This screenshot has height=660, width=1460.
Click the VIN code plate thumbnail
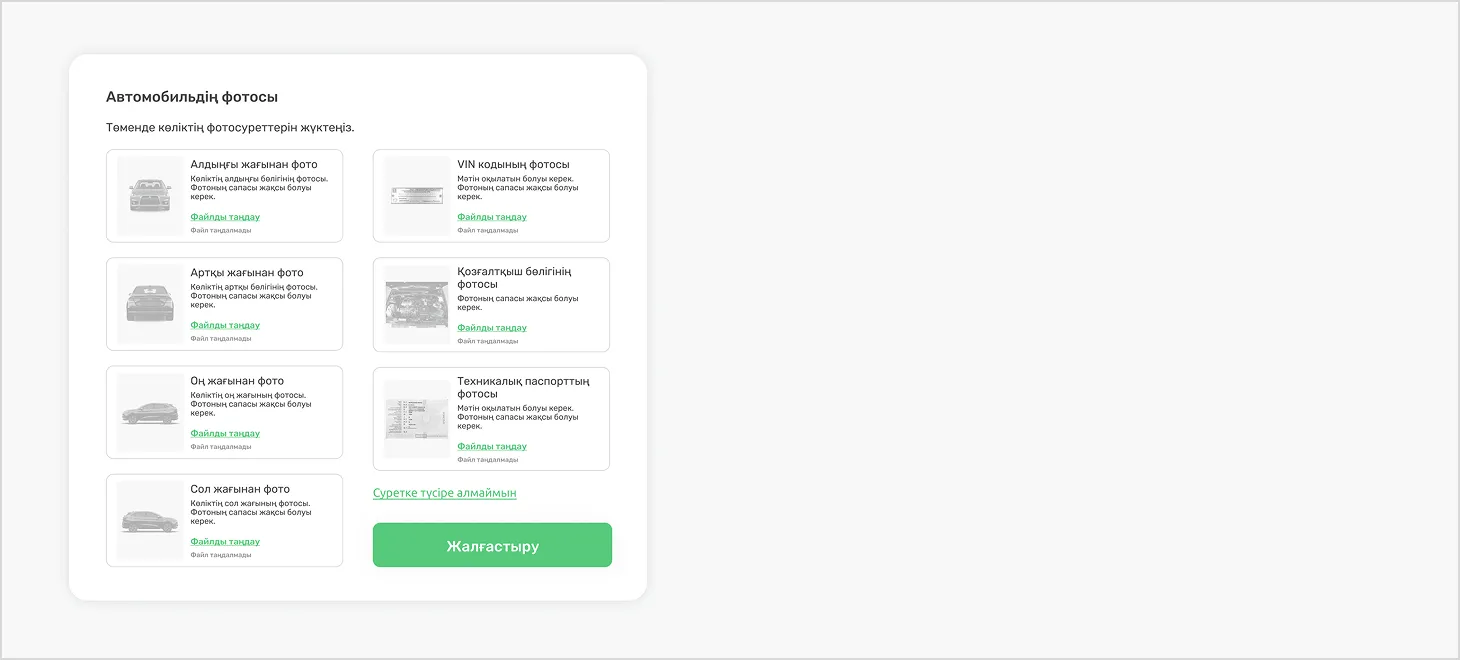pyautogui.click(x=417, y=196)
